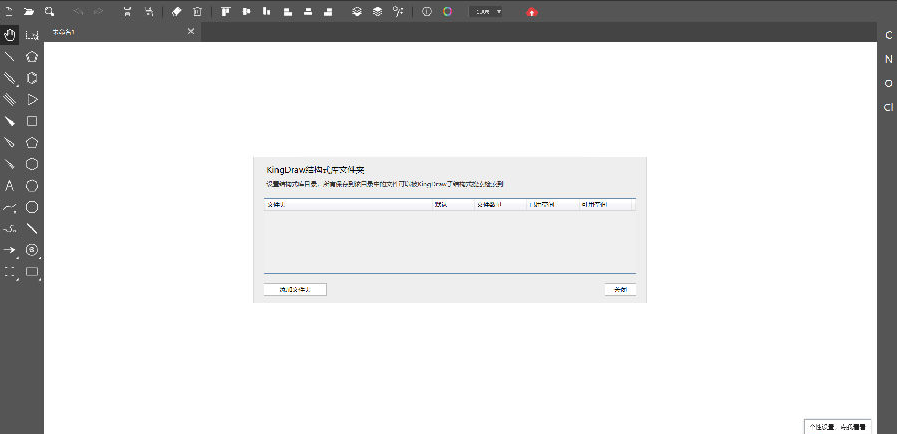Click the trash delete icon
897x434 pixels.
pyautogui.click(x=197, y=11)
